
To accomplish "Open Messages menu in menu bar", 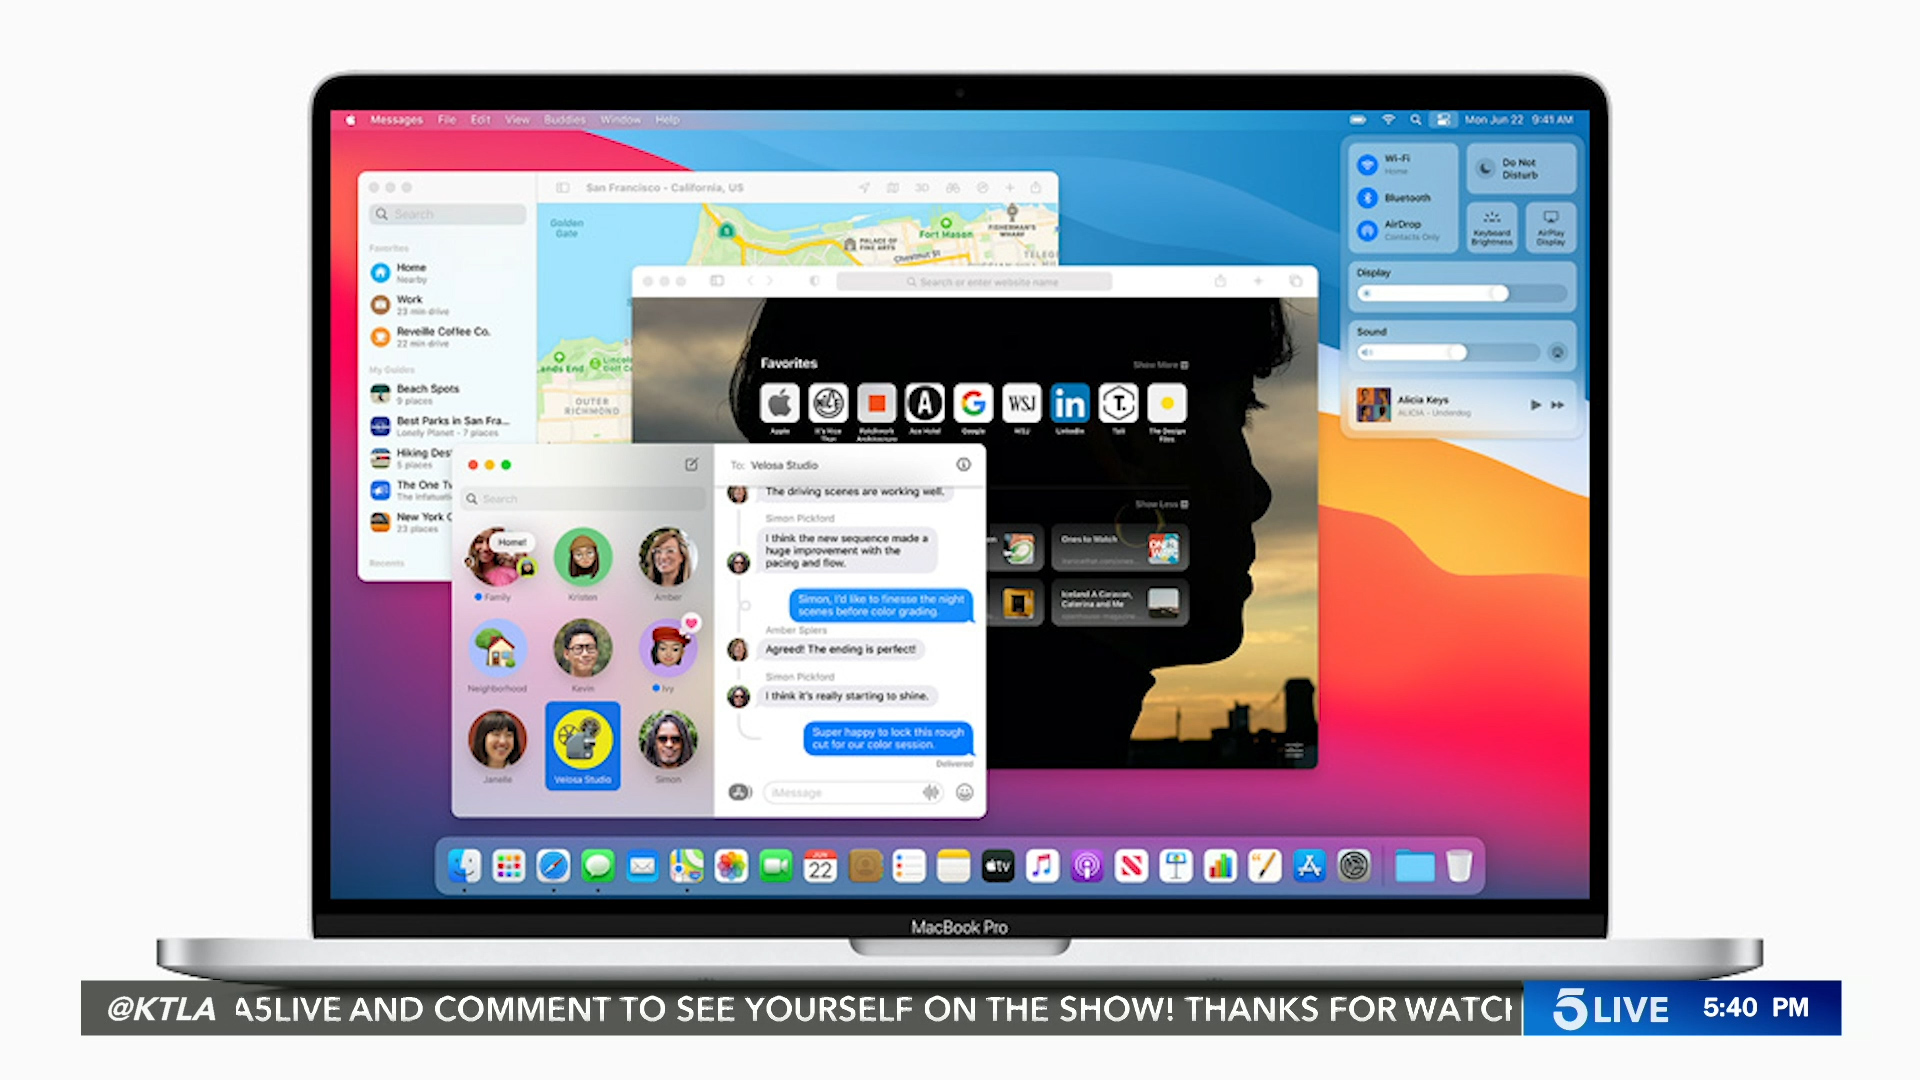I will coord(396,120).
